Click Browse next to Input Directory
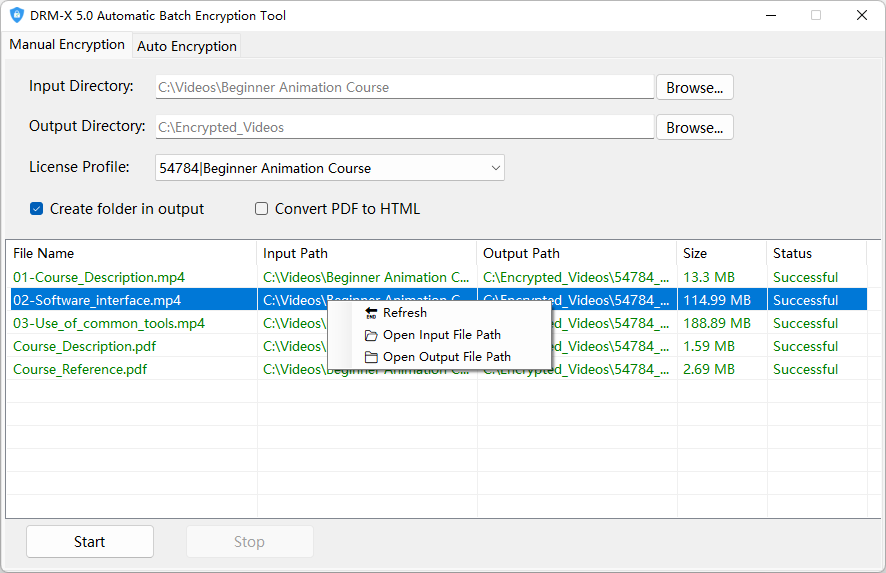The image size is (886, 573). (694, 88)
